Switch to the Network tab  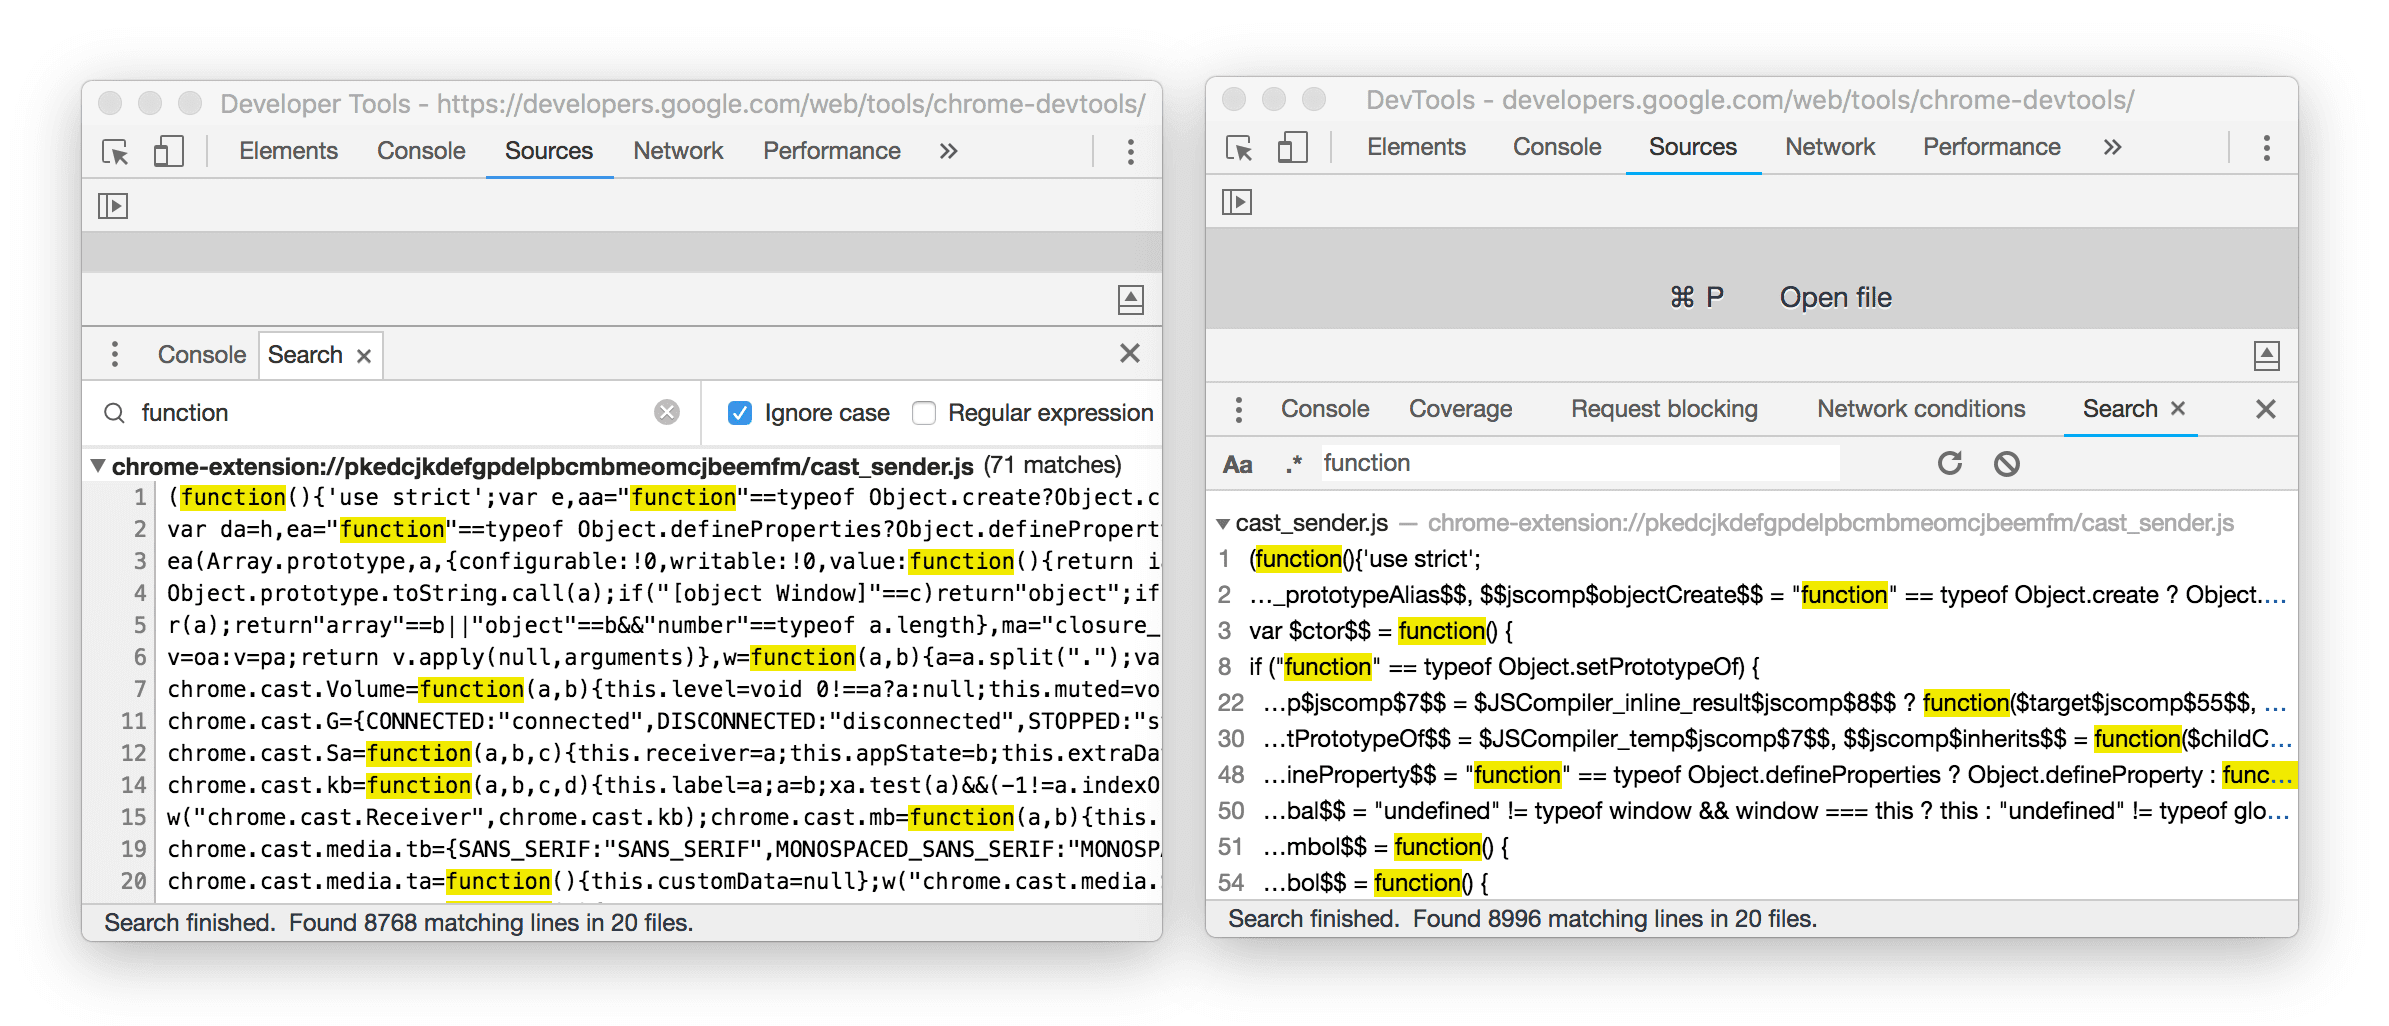678,150
